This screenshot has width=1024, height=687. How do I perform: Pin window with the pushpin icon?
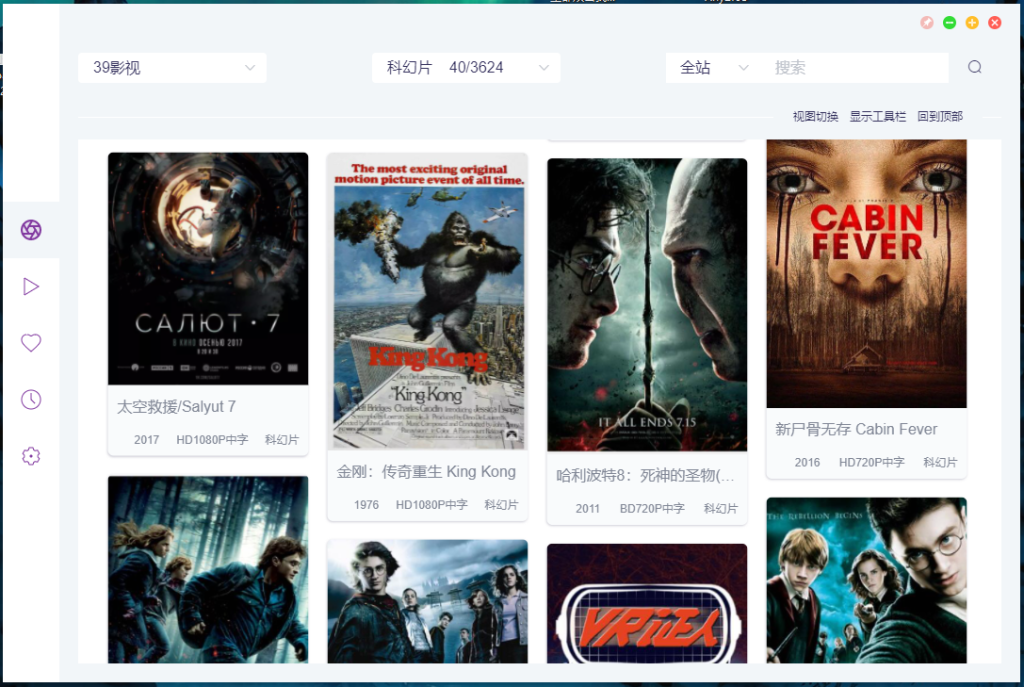[927, 23]
